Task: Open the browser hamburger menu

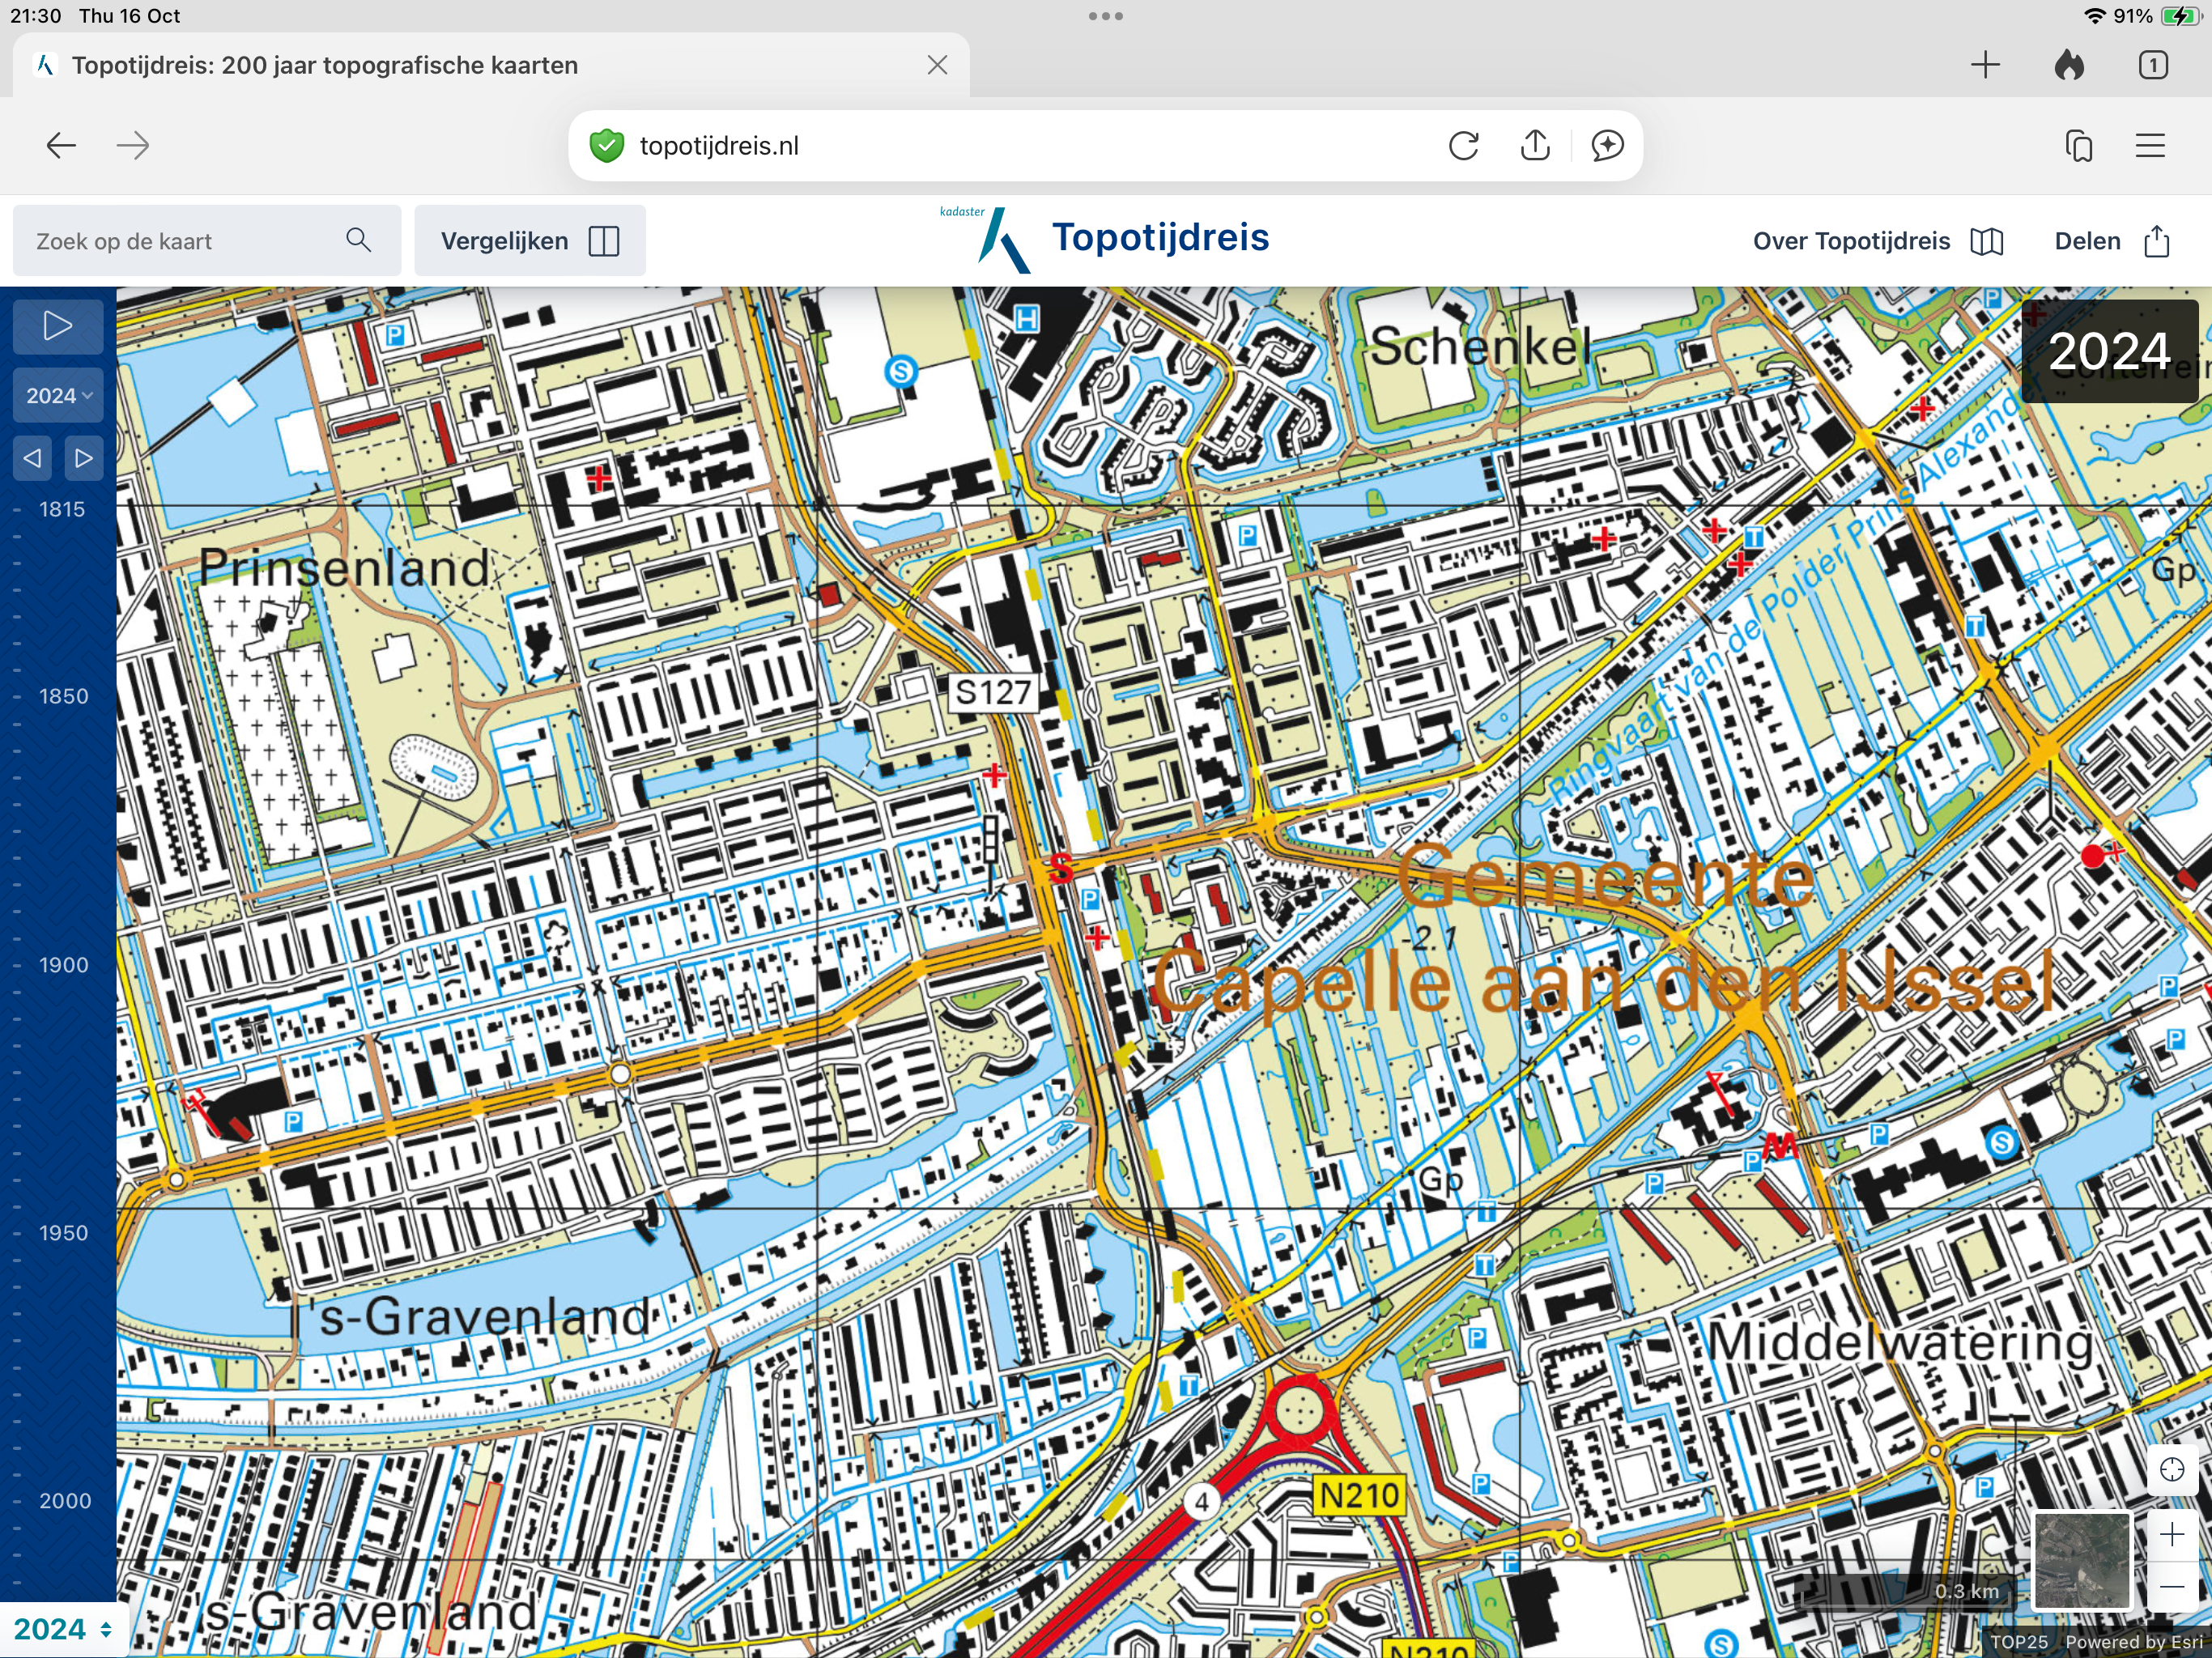Action: (x=2150, y=146)
